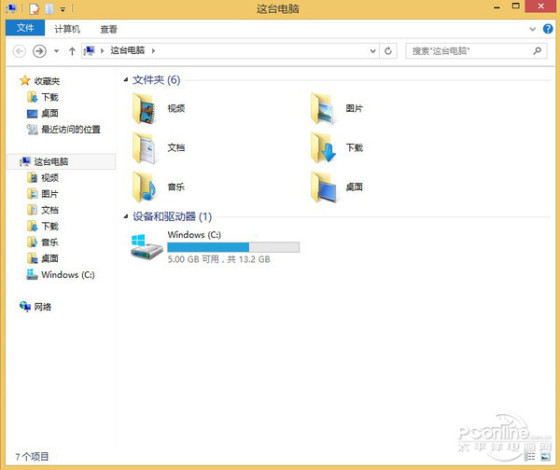Open the 视频 videos folder icon

tap(144, 108)
